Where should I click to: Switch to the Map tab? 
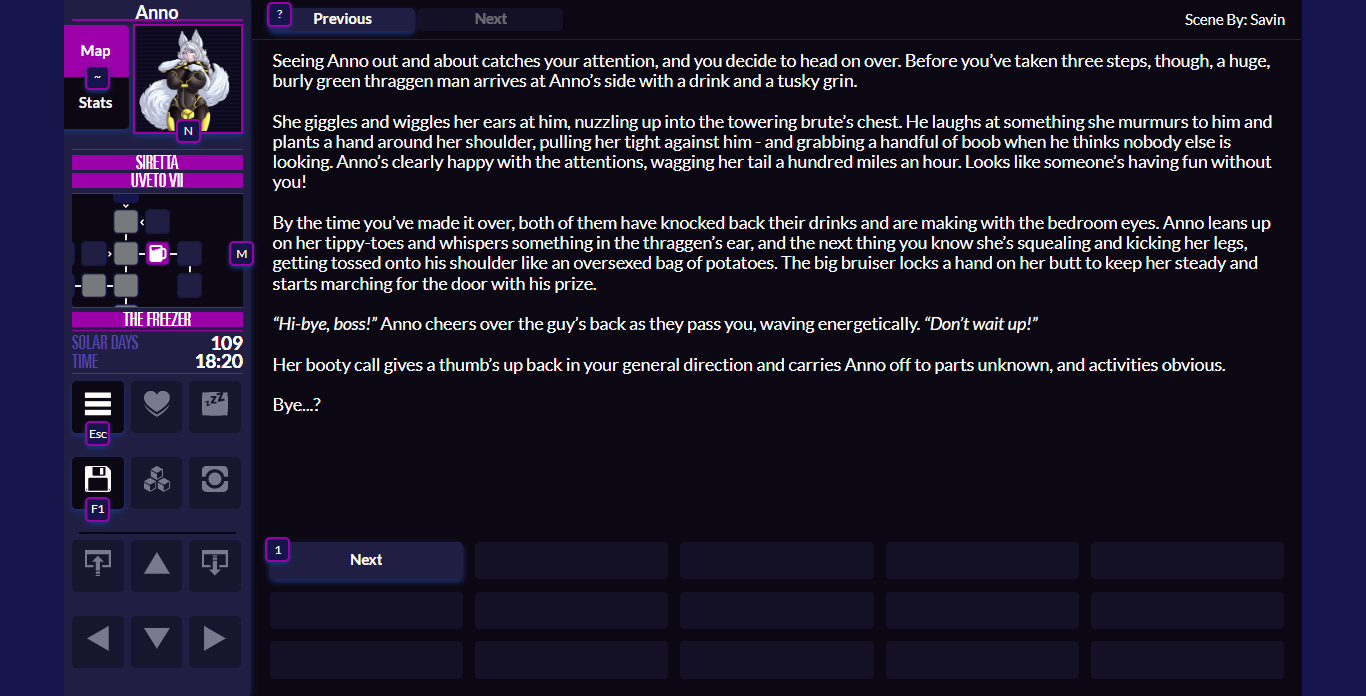[x=96, y=50]
